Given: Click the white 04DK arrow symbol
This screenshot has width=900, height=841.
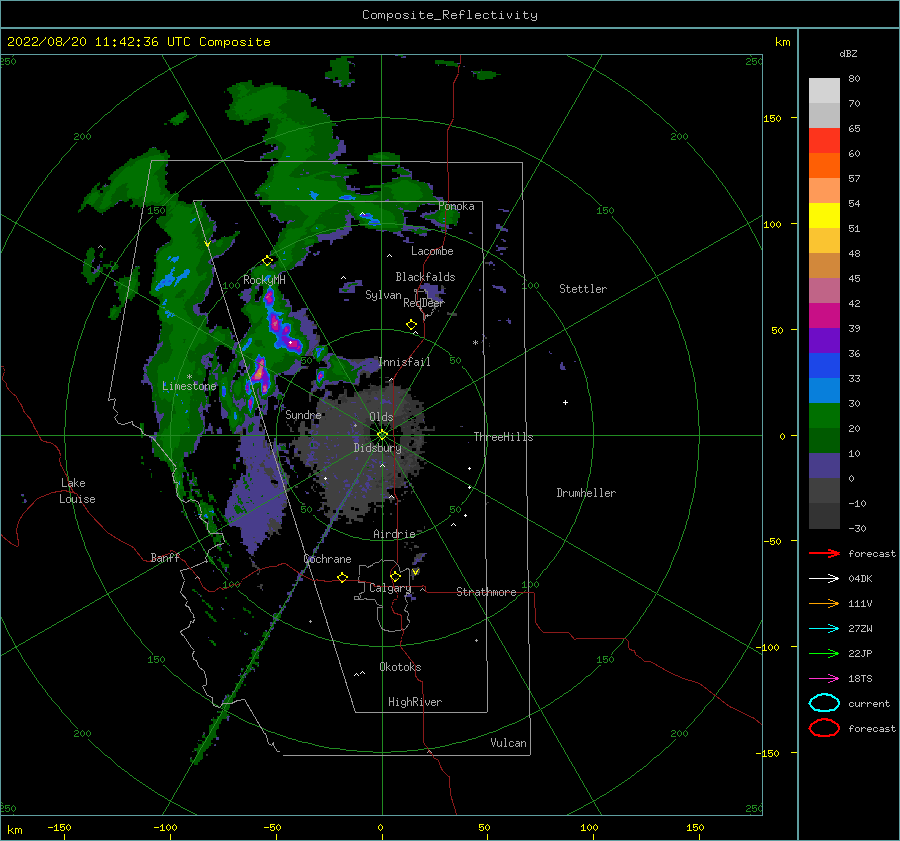Looking at the screenshot, I should (x=824, y=578).
